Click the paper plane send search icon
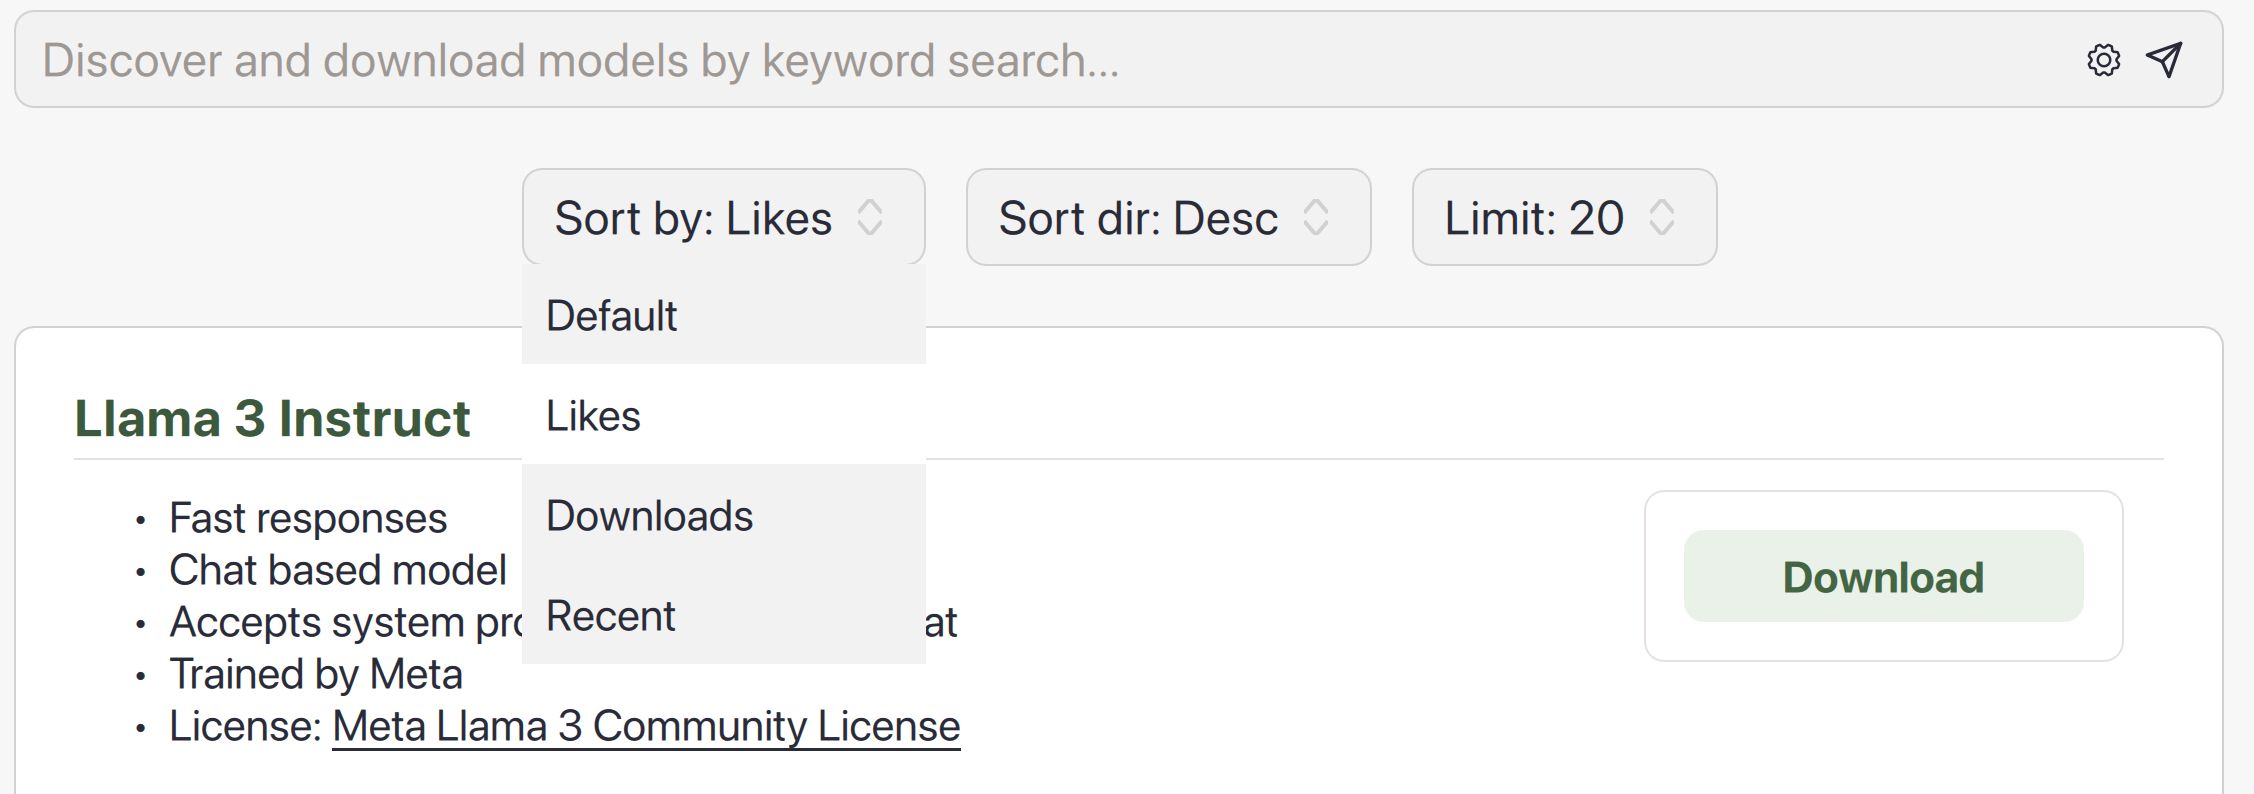The width and height of the screenshot is (2254, 794). (2164, 60)
